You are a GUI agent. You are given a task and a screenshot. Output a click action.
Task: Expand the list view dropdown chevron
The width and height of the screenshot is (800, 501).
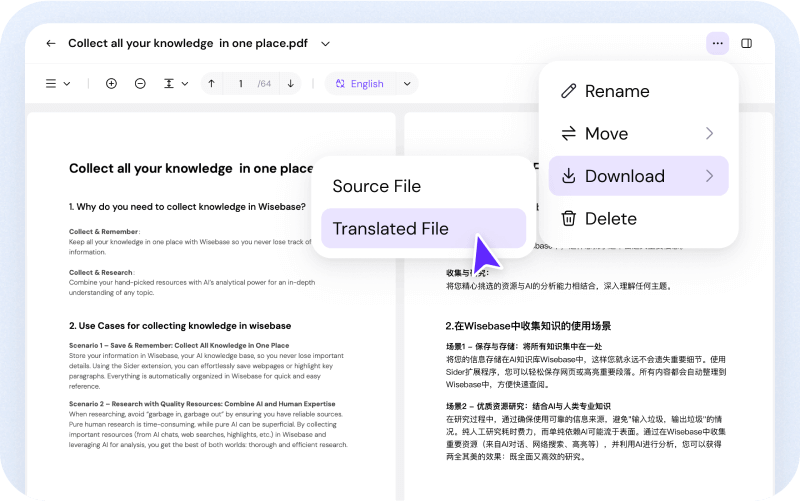[67, 84]
